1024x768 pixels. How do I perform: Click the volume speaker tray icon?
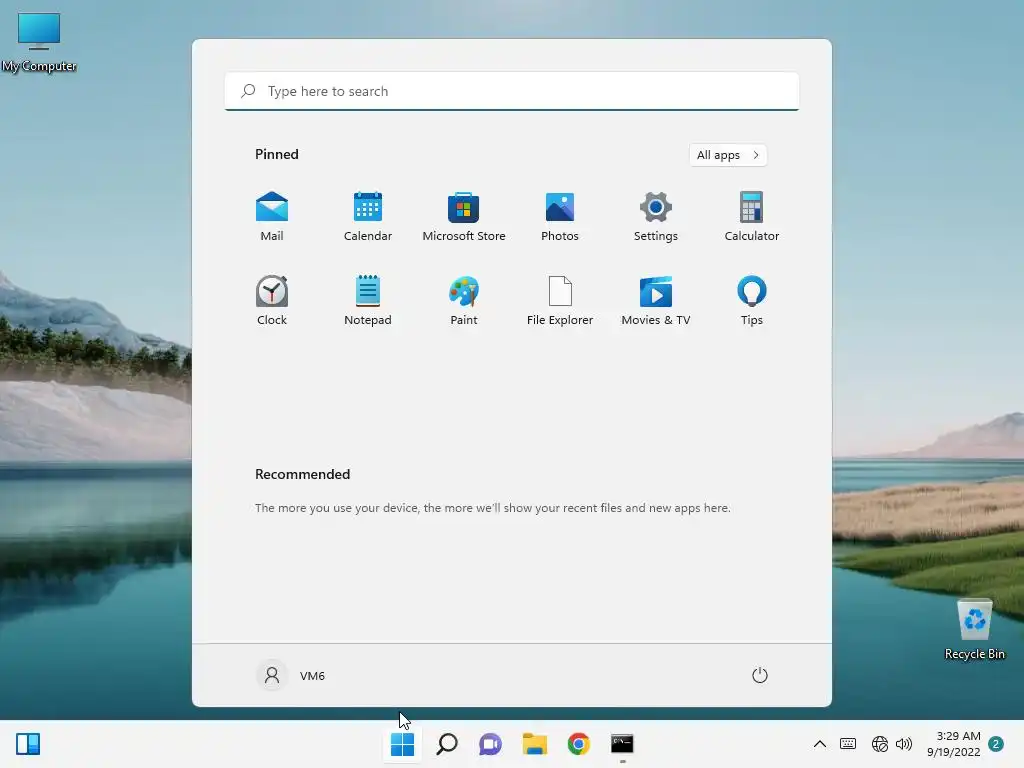point(904,744)
